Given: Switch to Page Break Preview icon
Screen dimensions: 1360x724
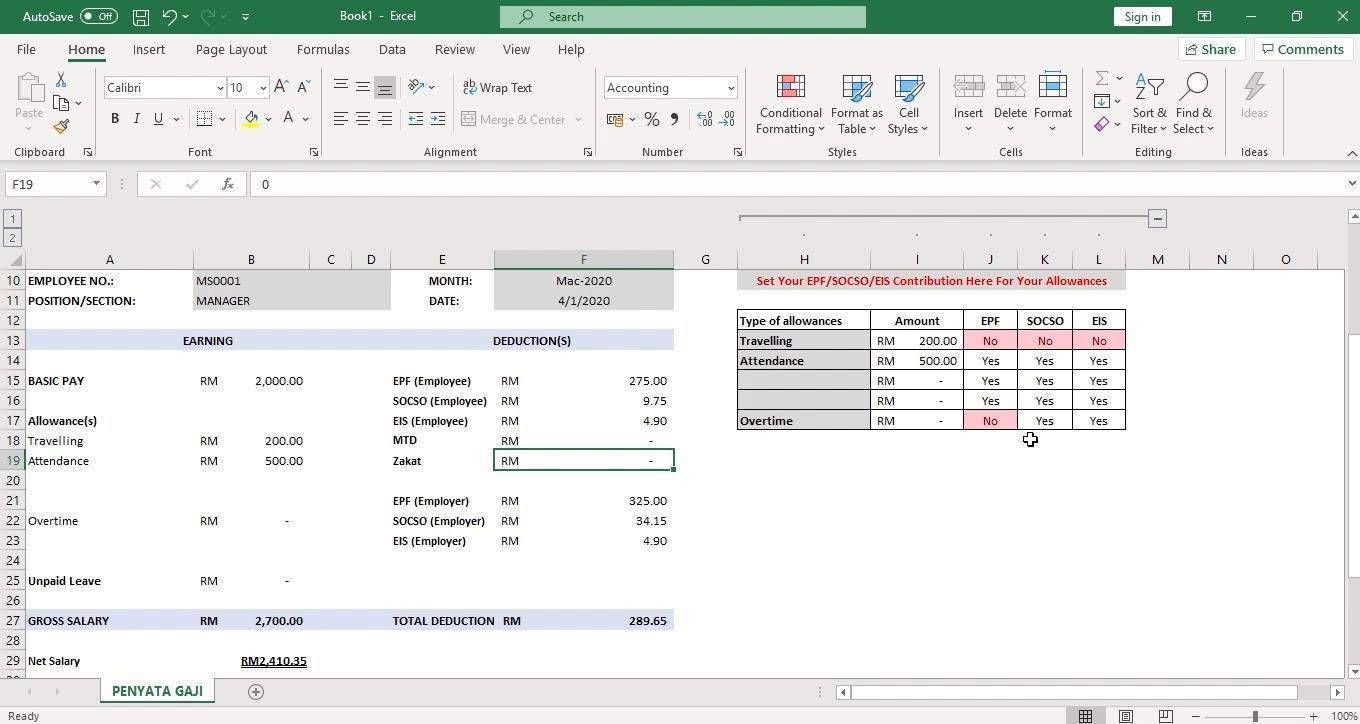Looking at the screenshot, I should pyautogui.click(x=1165, y=716).
